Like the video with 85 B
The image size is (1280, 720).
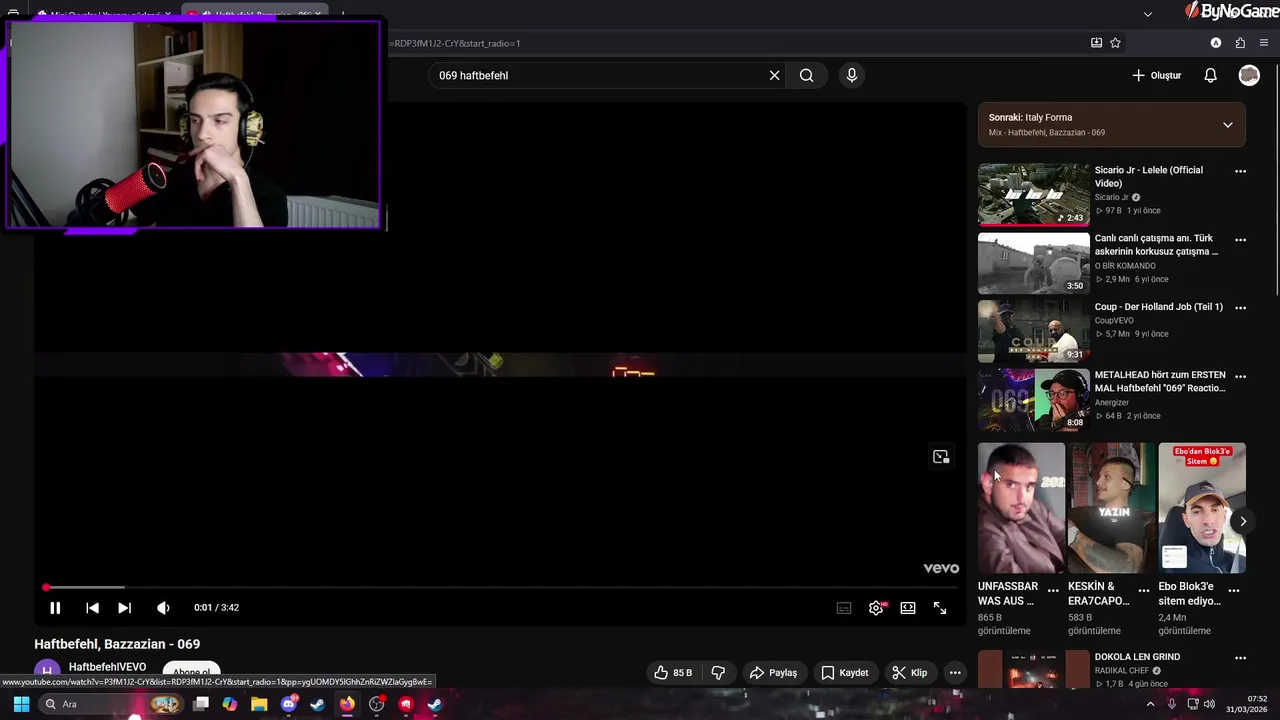[673, 673]
